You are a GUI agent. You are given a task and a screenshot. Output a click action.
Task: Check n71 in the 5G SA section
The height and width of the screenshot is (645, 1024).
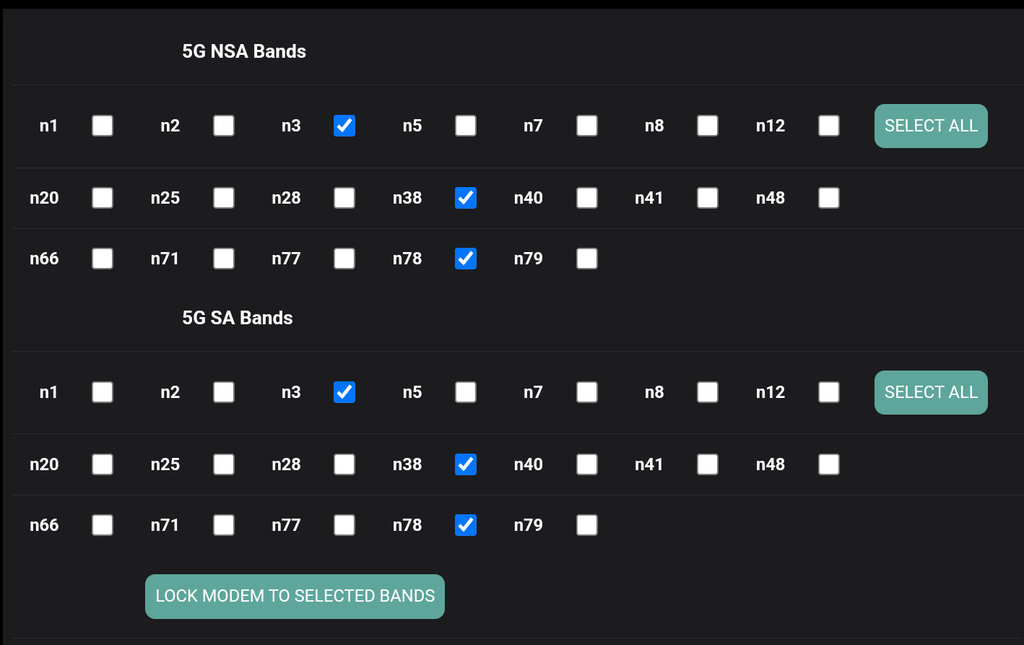(x=223, y=525)
